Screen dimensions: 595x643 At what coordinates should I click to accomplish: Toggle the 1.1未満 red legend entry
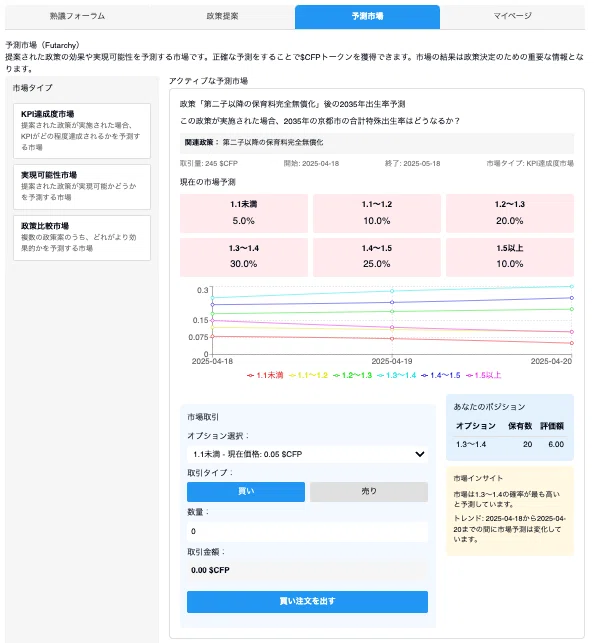(x=265, y=375)
